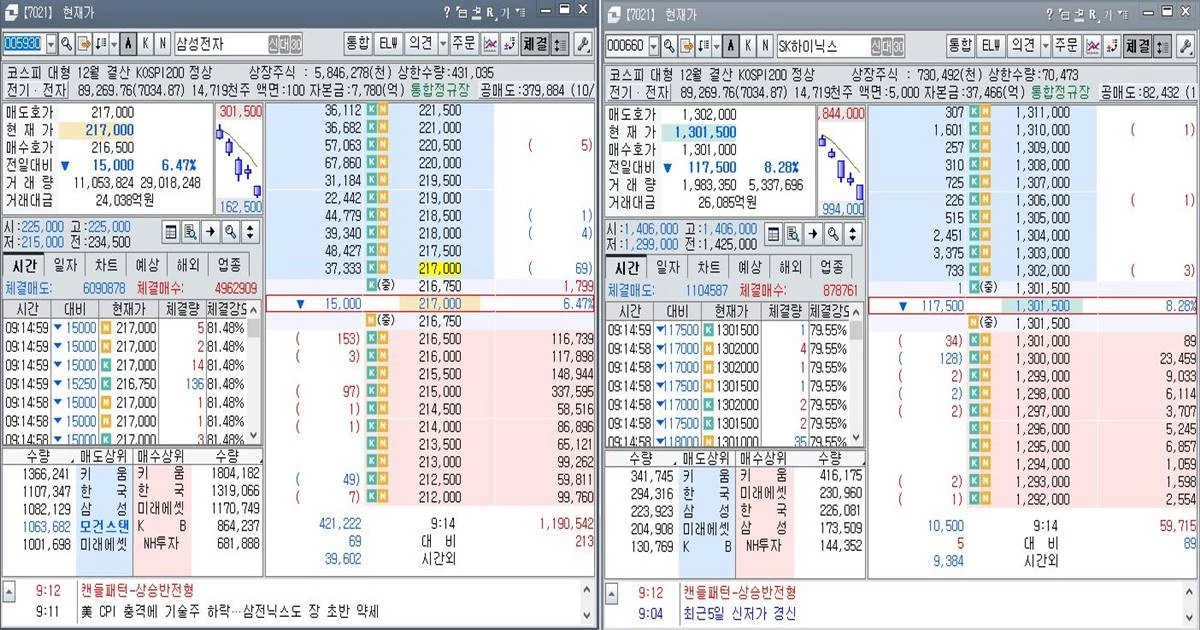Open the wrench settings icon in the SK하이닉스 window
Image resolution: width=1200 pixels, height=630 pixels.
[x=1185, y=45]
